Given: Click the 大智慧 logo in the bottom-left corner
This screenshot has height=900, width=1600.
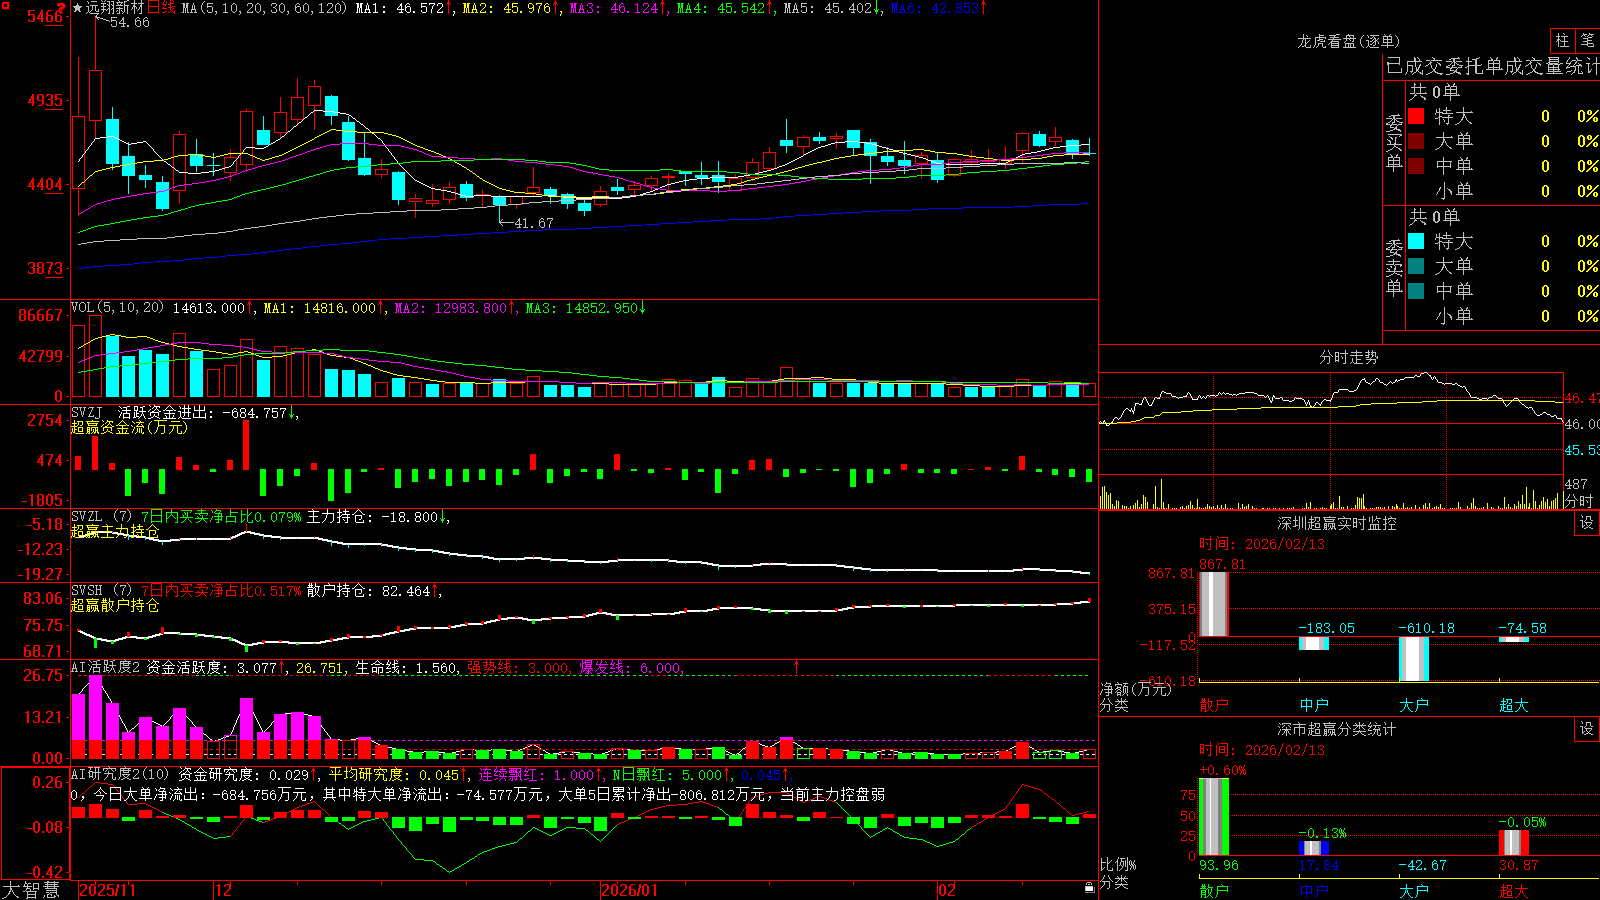Looking at the screenshot, I should tap(31, 890).
